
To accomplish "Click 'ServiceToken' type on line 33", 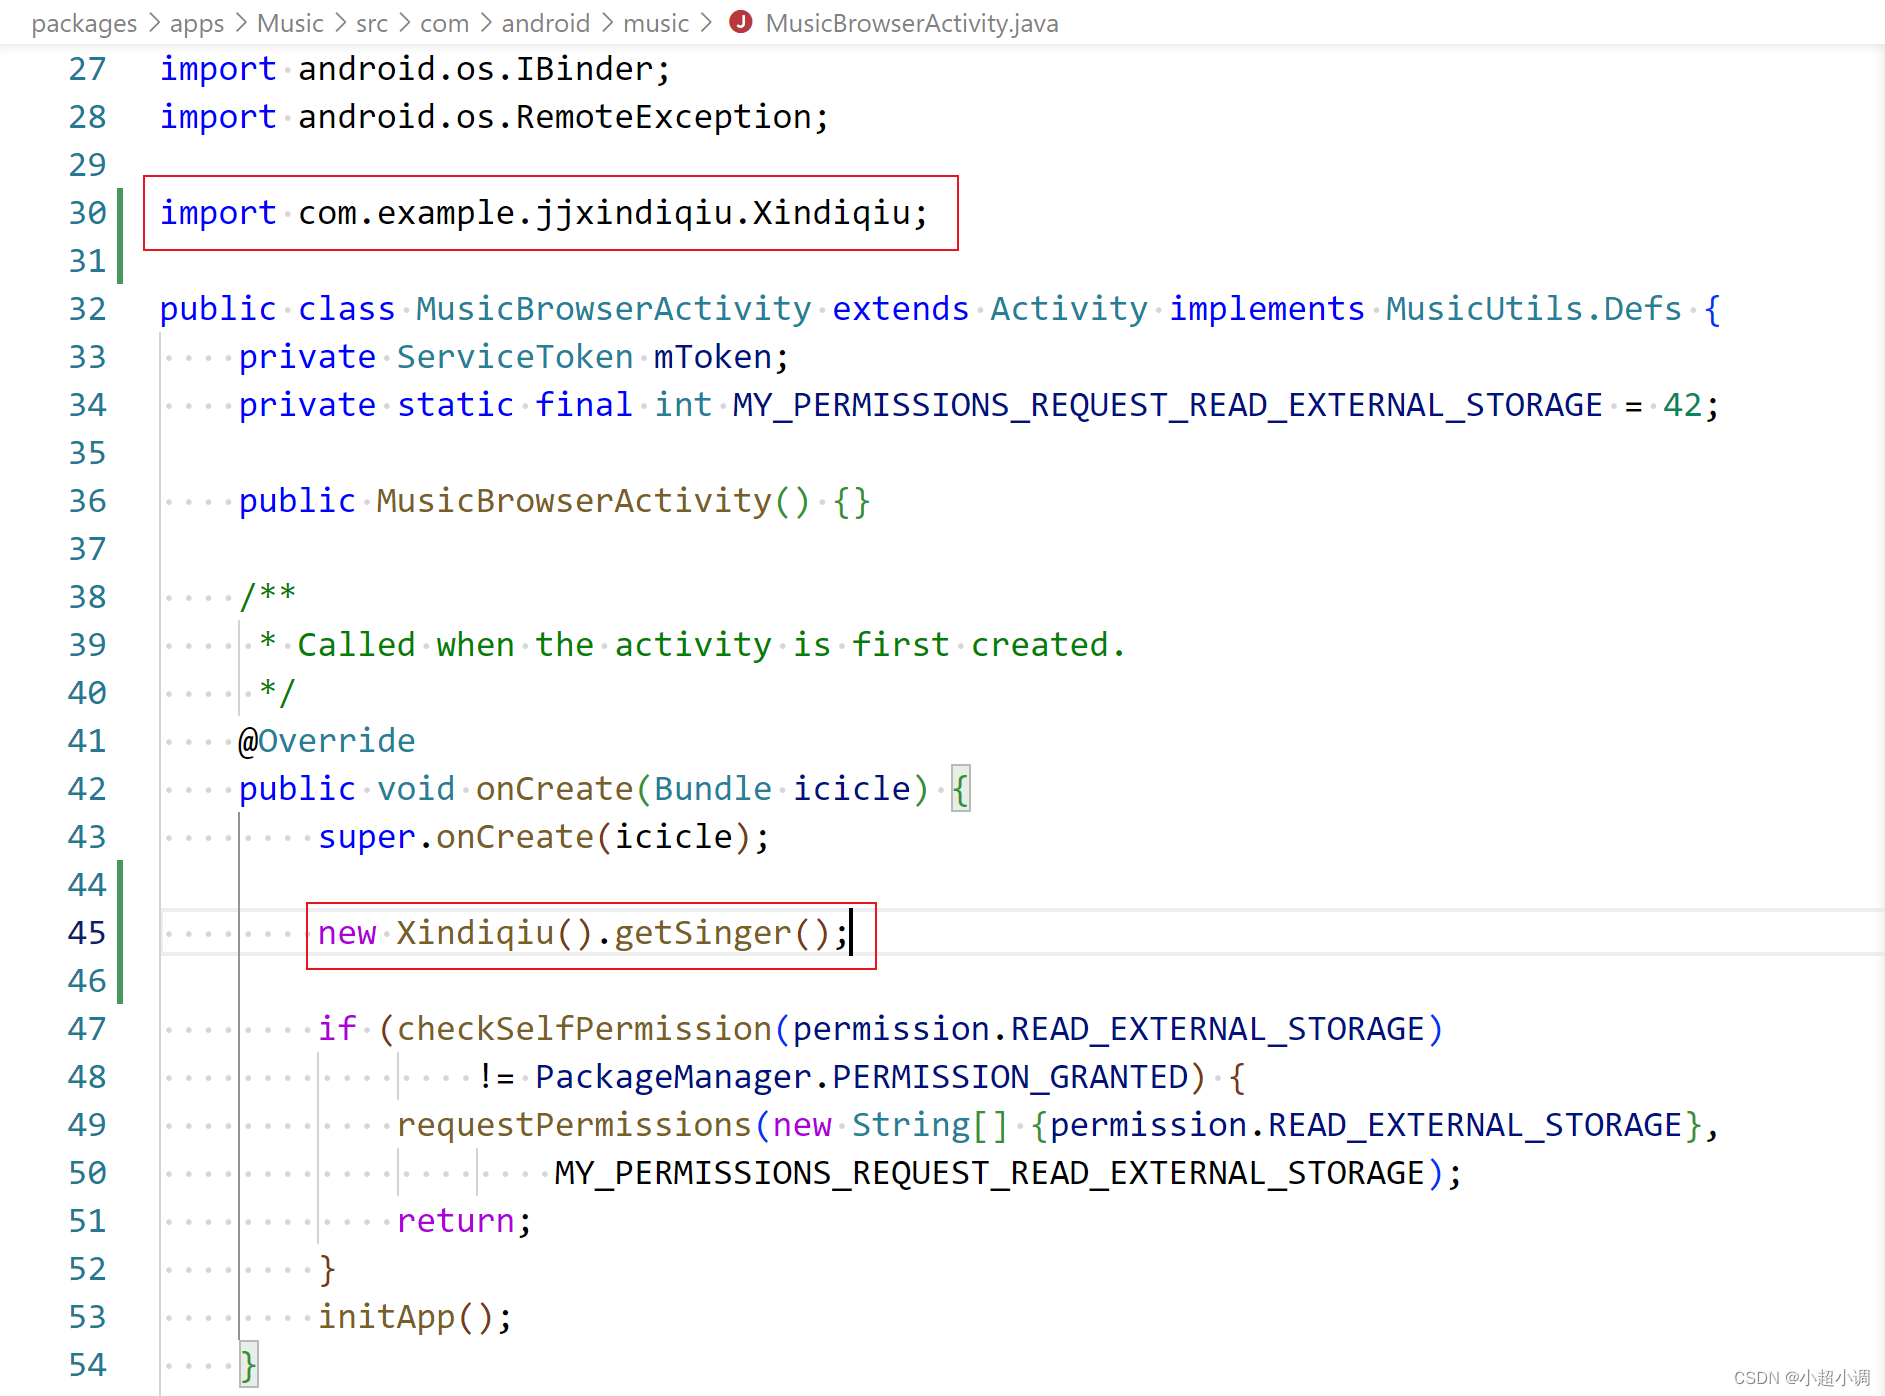I will click(515, 357).
